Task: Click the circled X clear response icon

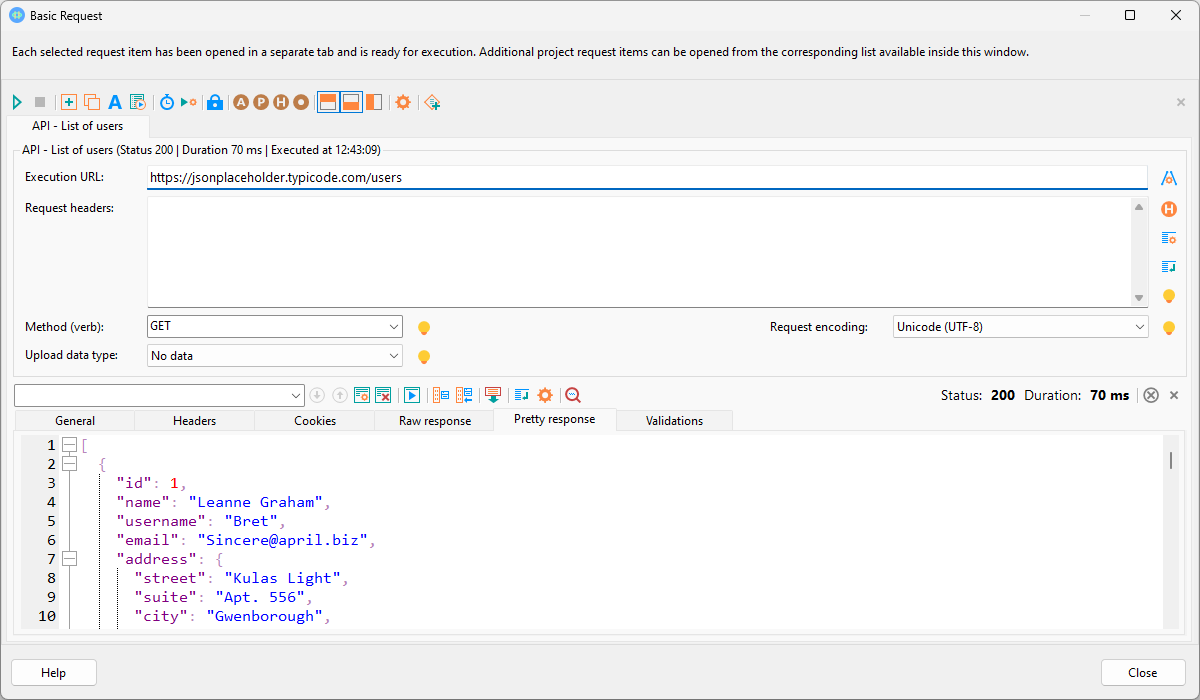Action: (1151, 395)
